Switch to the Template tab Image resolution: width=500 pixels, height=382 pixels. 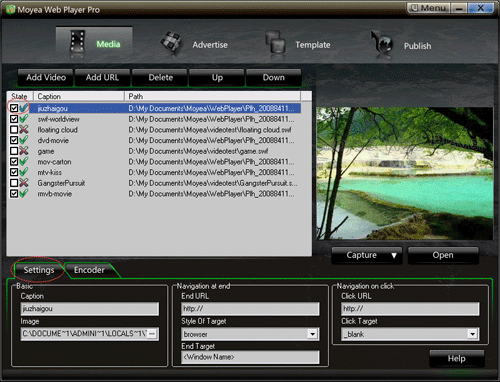tap(298, 44)
